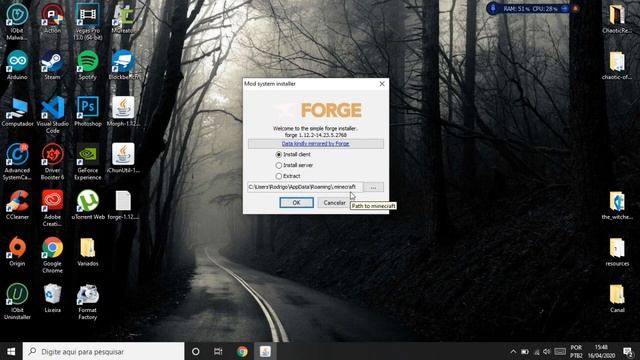Open the Steam desktop icon
Screen dimensions: 640x360
pyautogui.click(x=52, y=65)
